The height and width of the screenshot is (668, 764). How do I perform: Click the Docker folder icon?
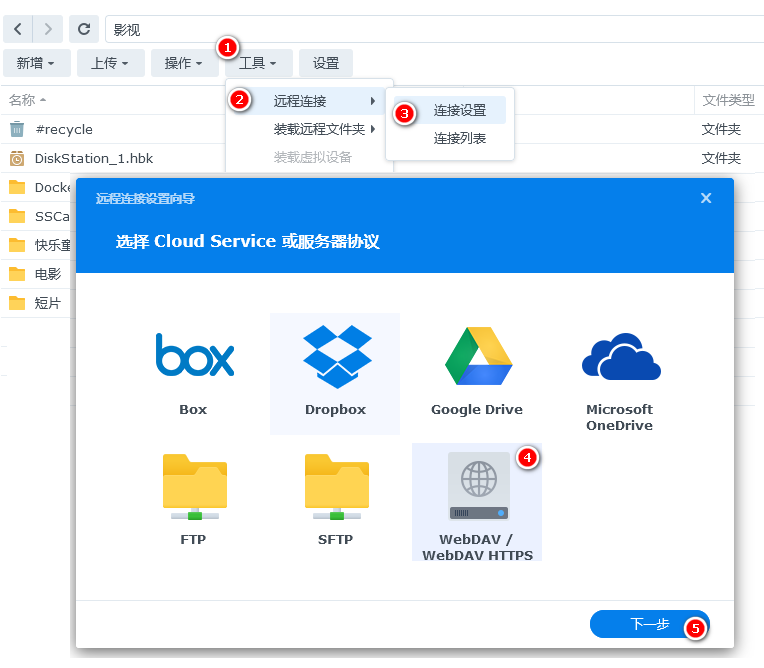pos(17,187)
